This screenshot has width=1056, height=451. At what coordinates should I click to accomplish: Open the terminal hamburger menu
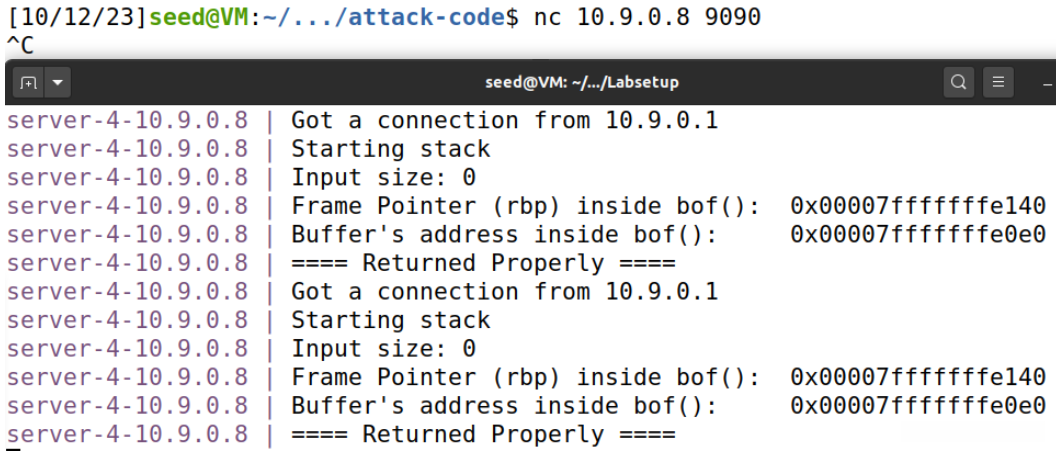tap(997, 82)
